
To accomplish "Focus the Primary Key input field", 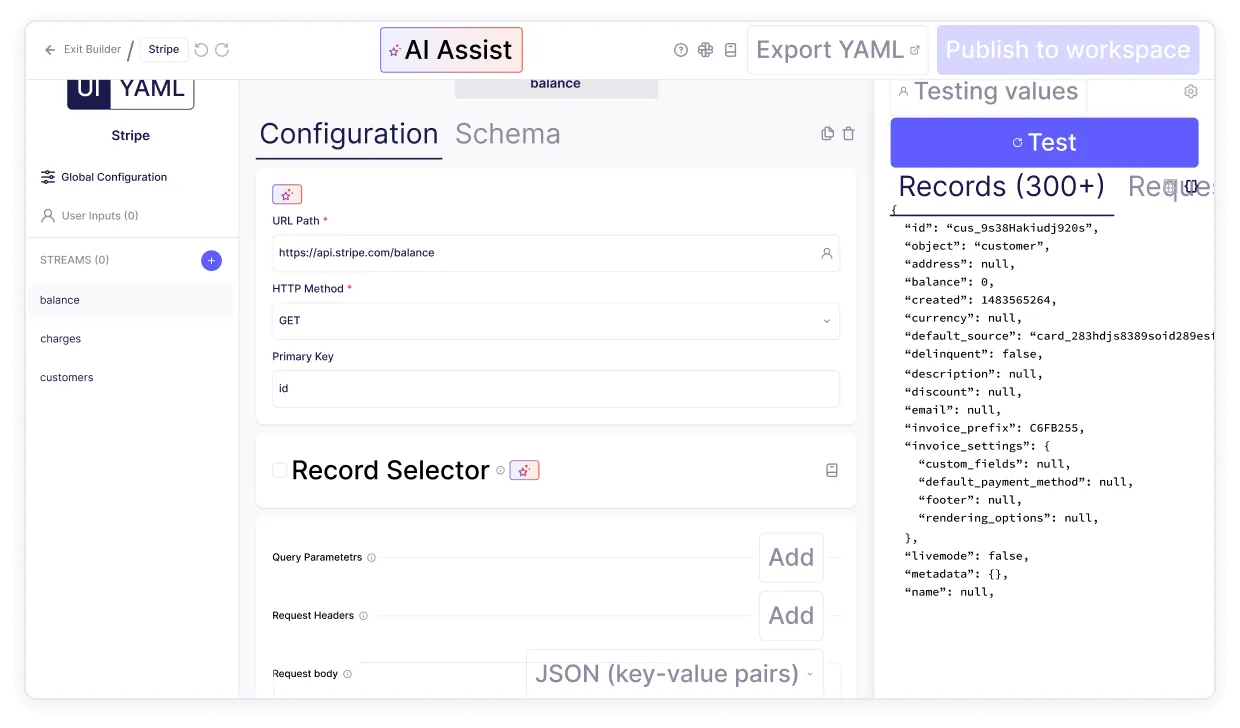I will point(556,389).
